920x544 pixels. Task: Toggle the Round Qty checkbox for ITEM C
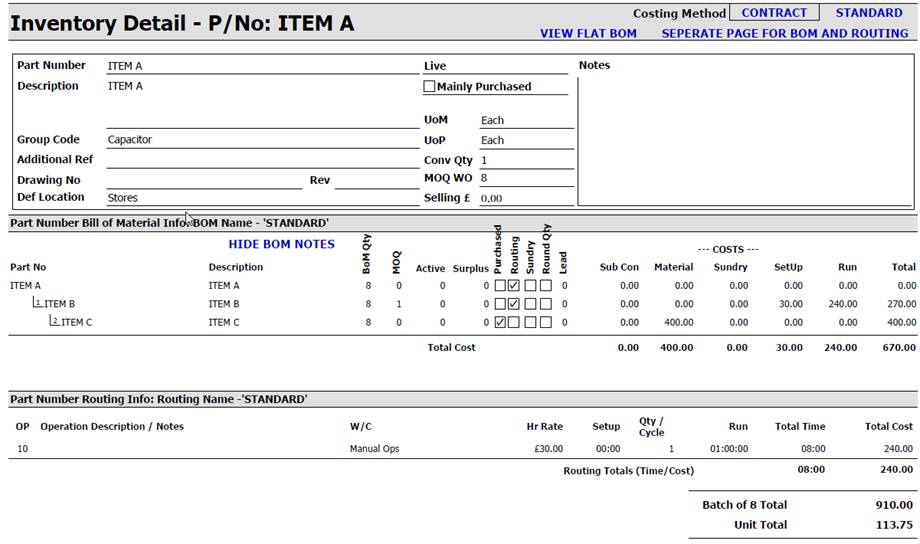[546, 323]
